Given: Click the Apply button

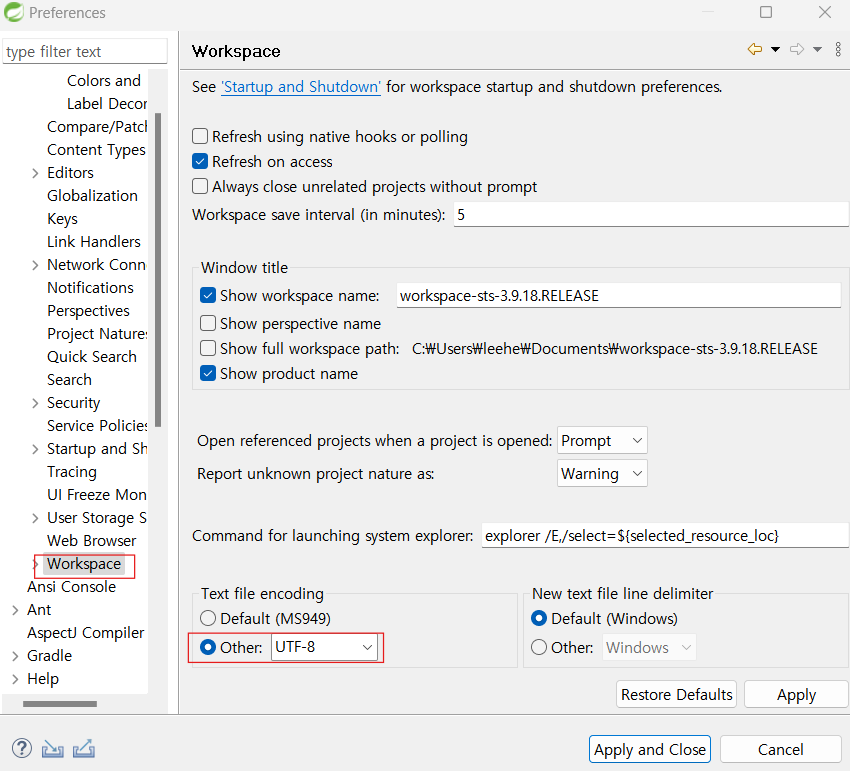Looking at the screenshot, I should point(796,694).
